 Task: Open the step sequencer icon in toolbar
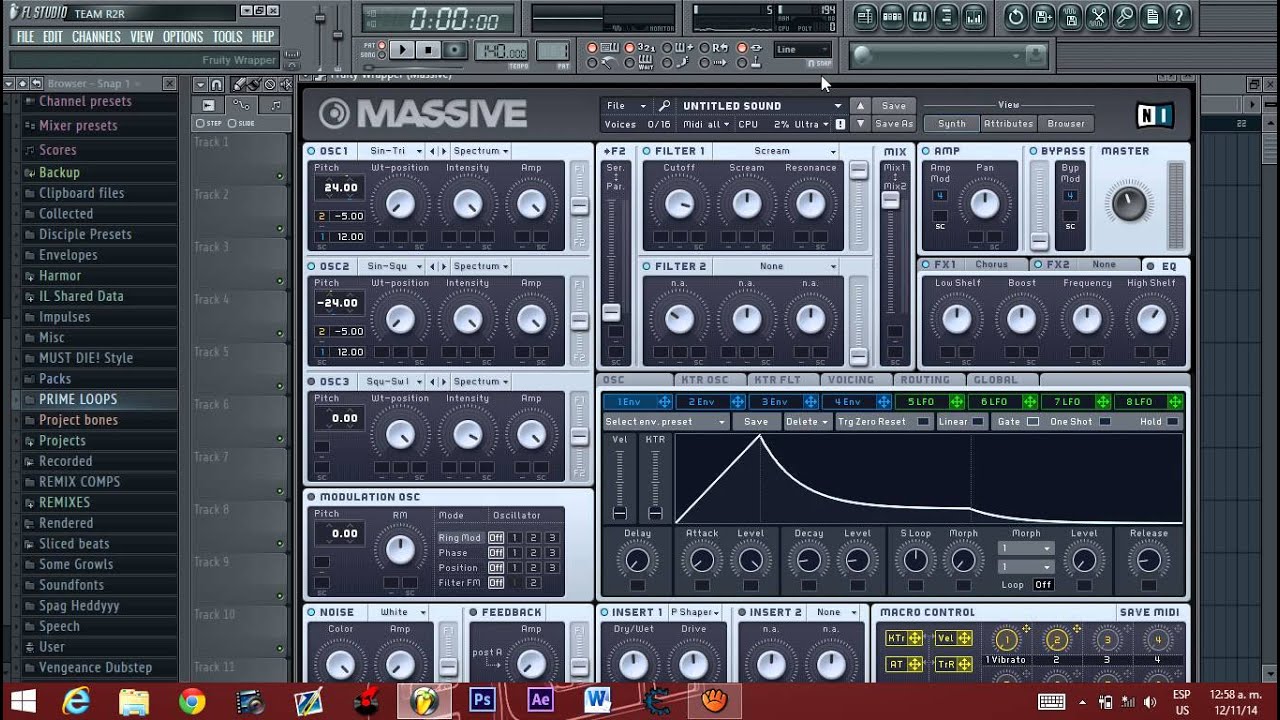(x=893, y=16)
